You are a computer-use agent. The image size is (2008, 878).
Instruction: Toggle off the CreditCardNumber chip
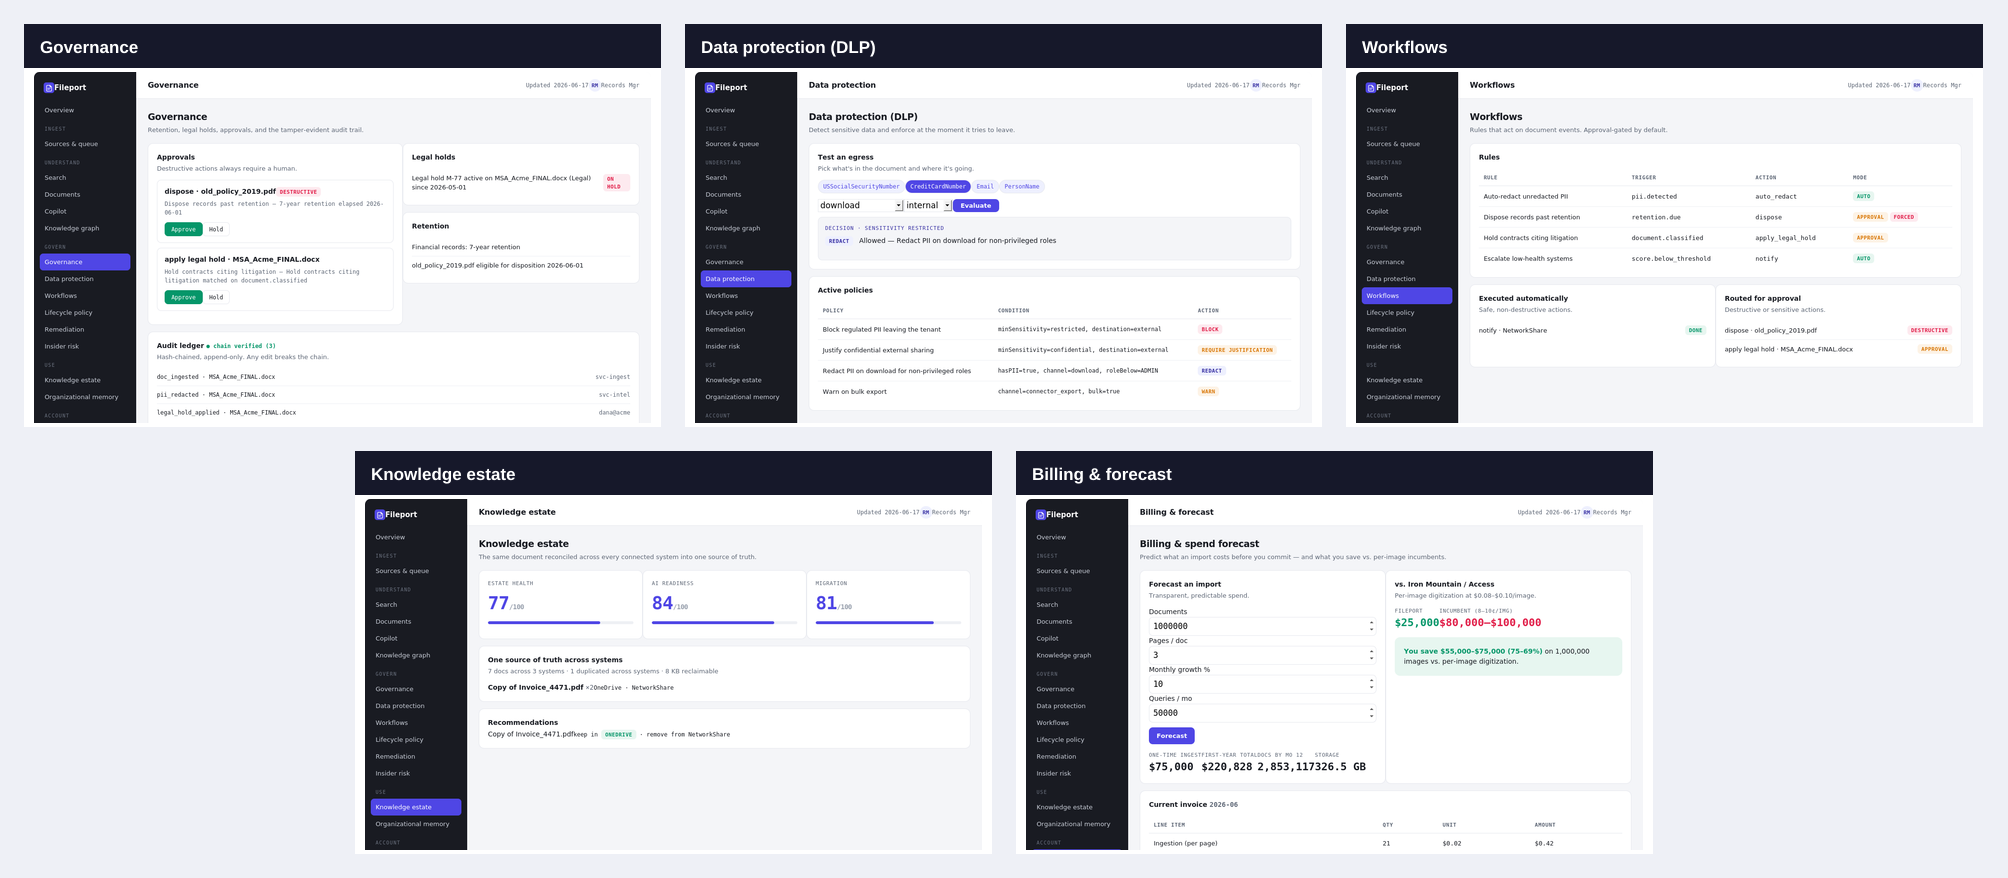[x=938, y=187]
